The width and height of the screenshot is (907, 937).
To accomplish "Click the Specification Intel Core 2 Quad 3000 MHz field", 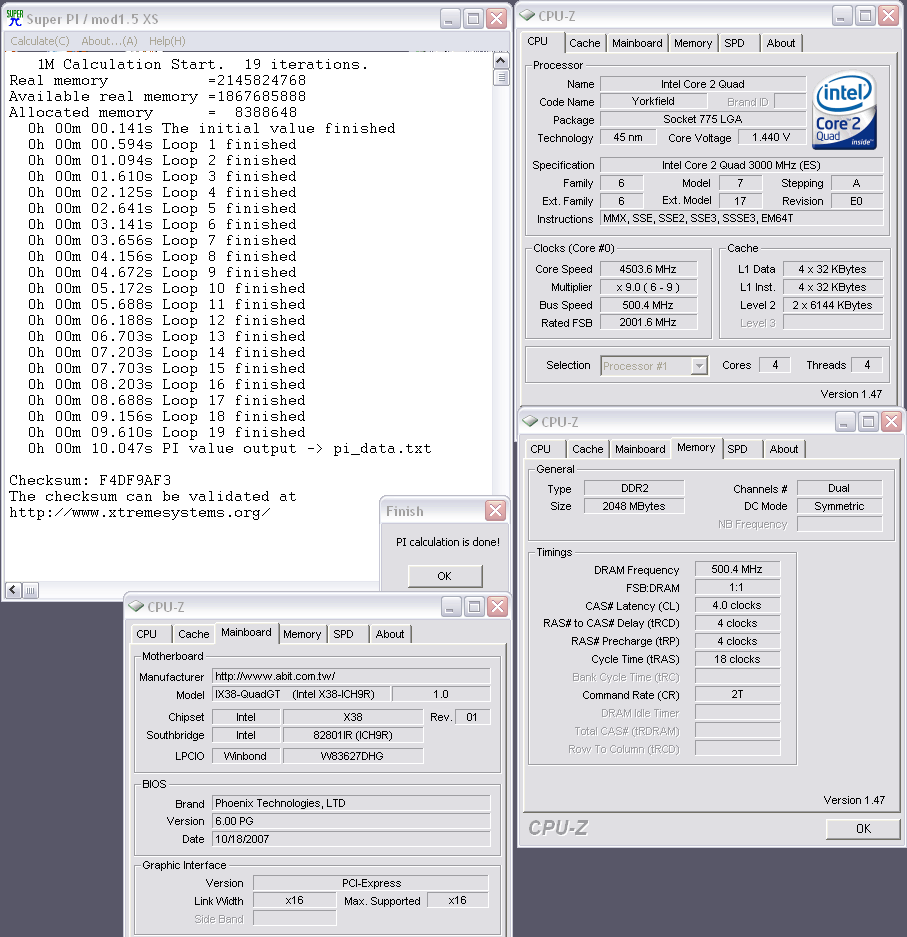I will (741, 164).
